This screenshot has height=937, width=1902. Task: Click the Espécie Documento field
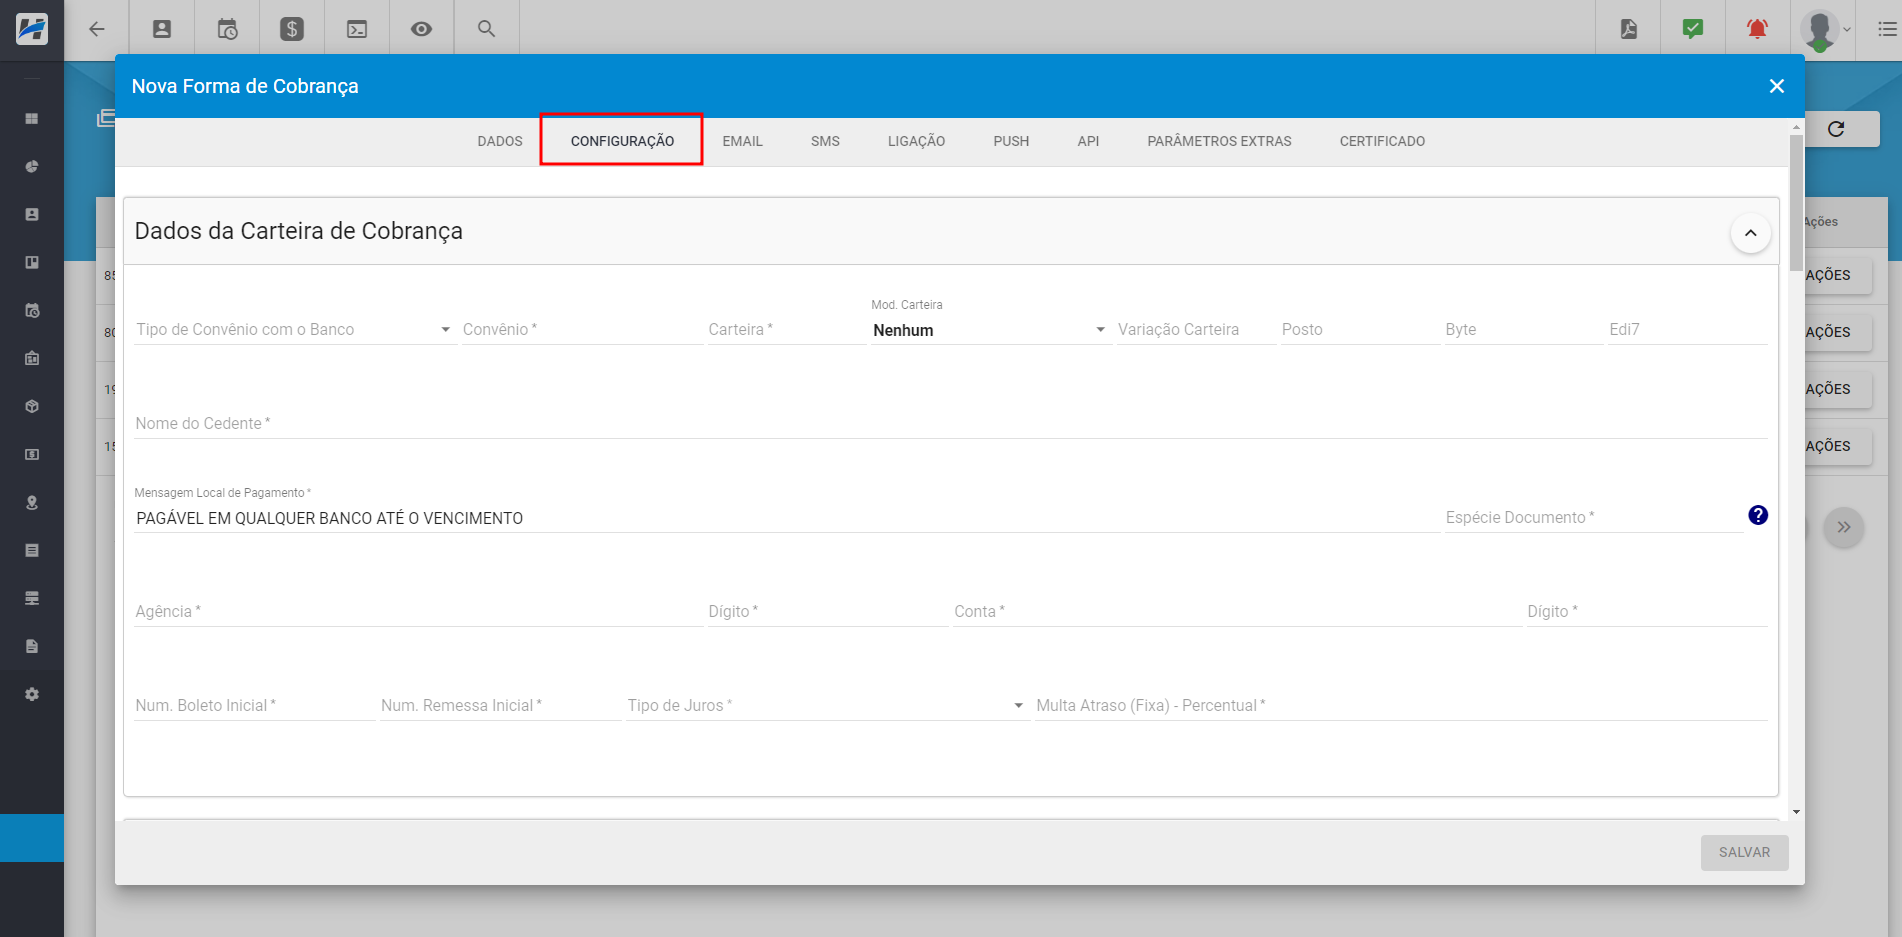1593,517
